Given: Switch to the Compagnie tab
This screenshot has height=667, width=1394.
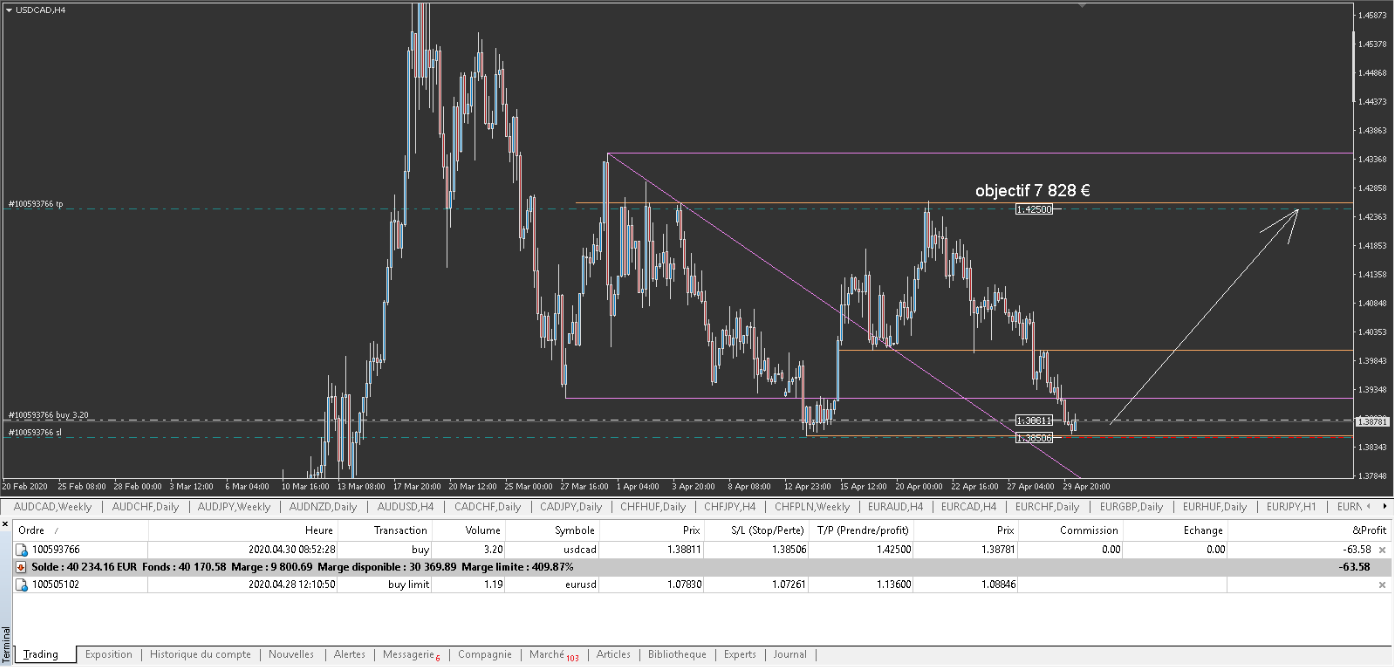Looking at the screenshot, I should pos(484,654).
